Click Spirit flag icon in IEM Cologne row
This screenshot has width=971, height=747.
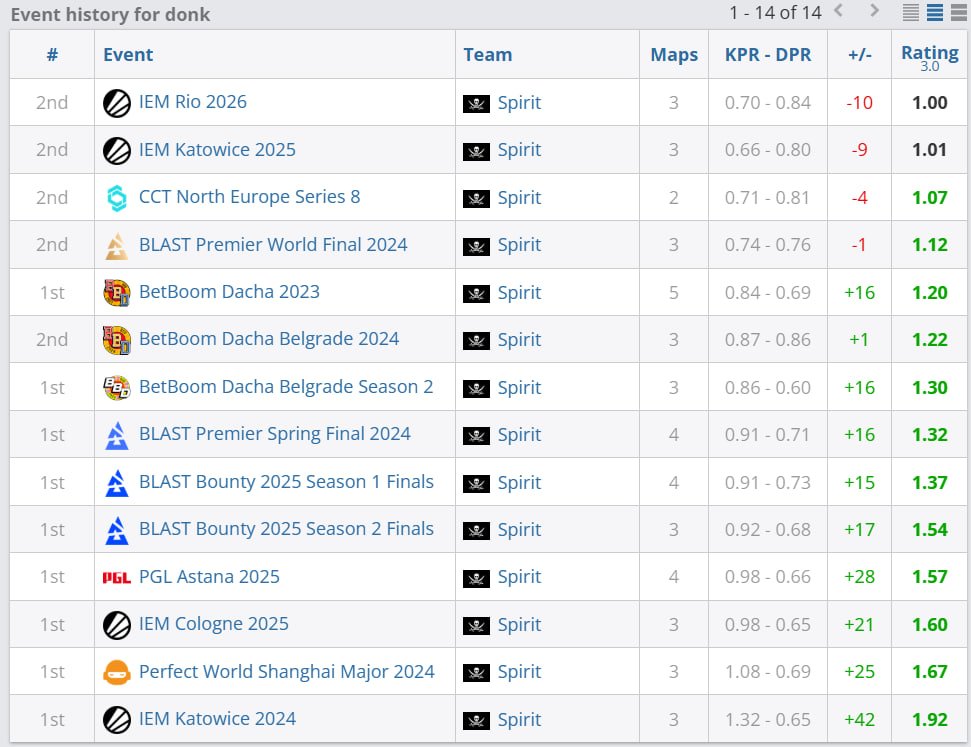[476, 626]
